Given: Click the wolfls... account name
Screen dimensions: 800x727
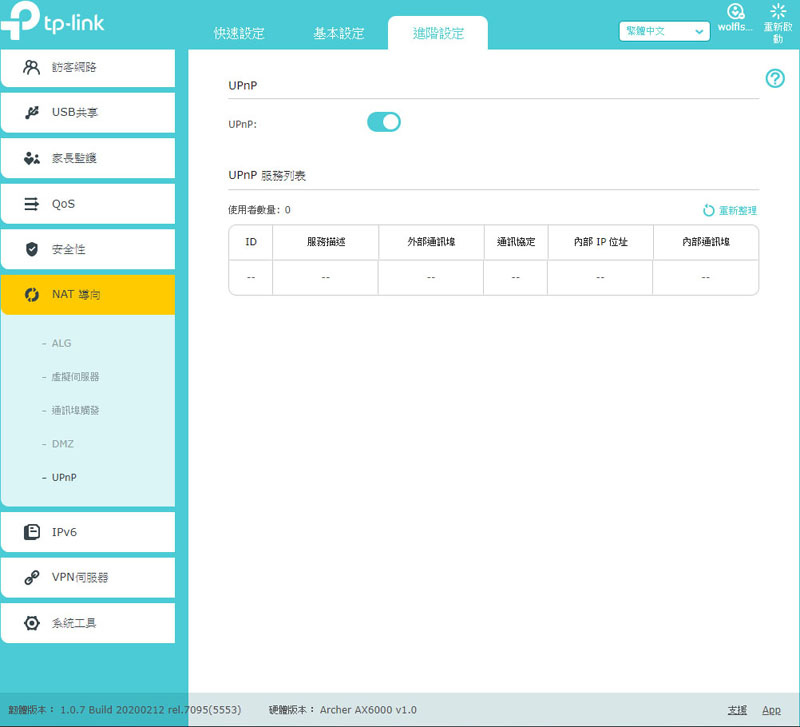Looking at the screenshot, I should click(x=735, y=27).
